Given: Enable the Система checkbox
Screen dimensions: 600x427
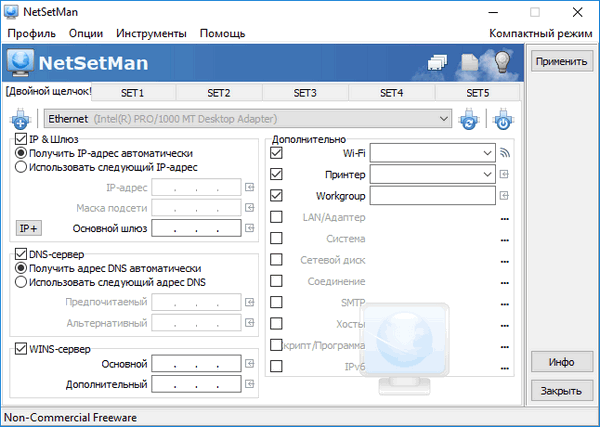Looking at the screenshot, I should (276, 238).
